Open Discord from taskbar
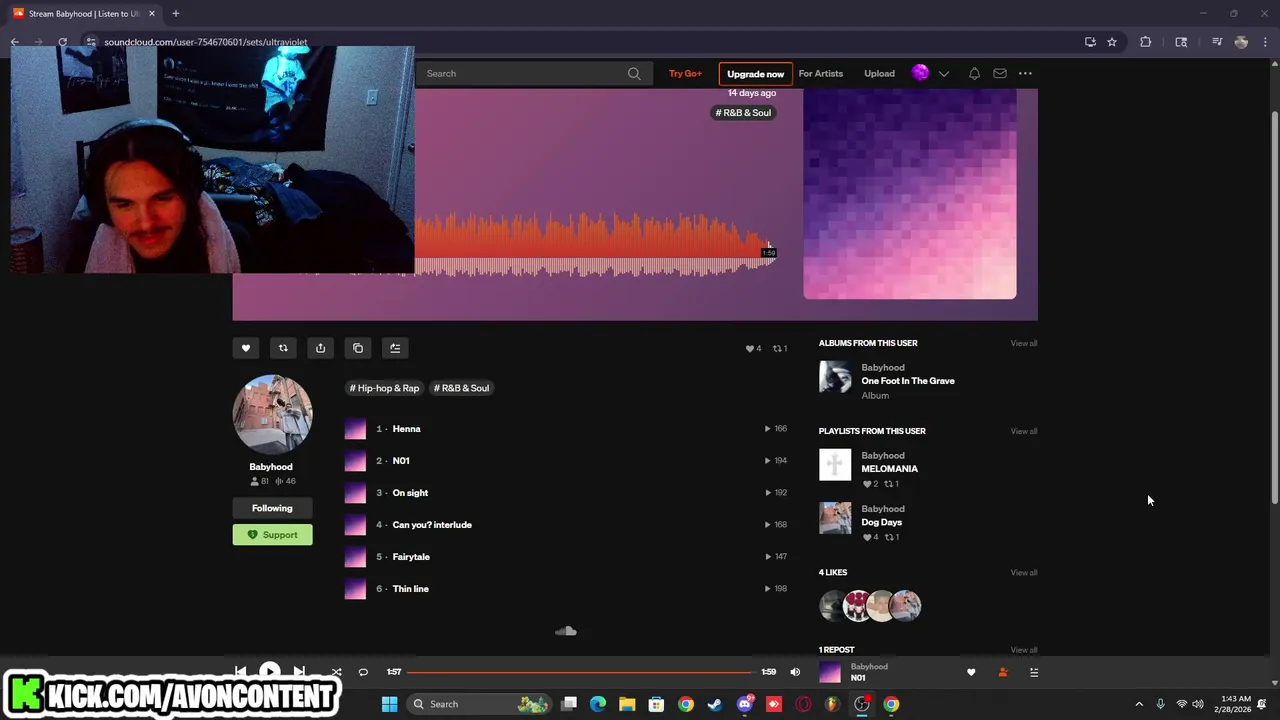This screenshot has width=1280, height=720. point(744,704)
